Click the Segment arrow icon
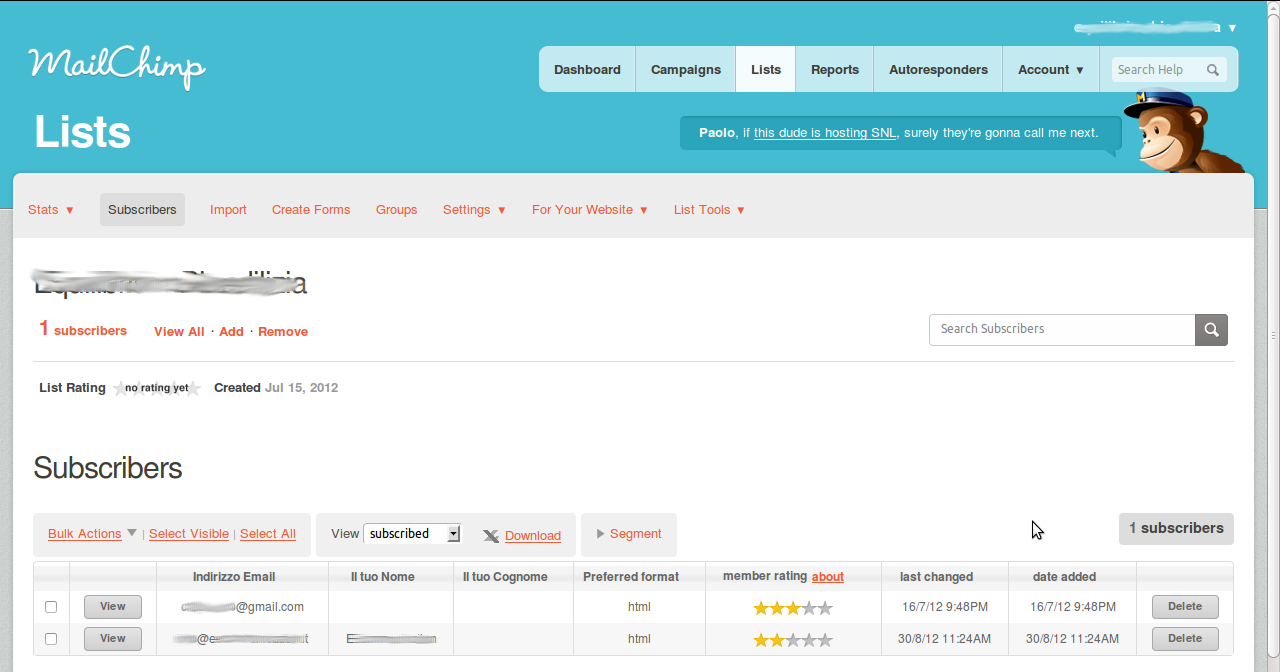This screenshot has width=1280, height=672. point(600,534)
